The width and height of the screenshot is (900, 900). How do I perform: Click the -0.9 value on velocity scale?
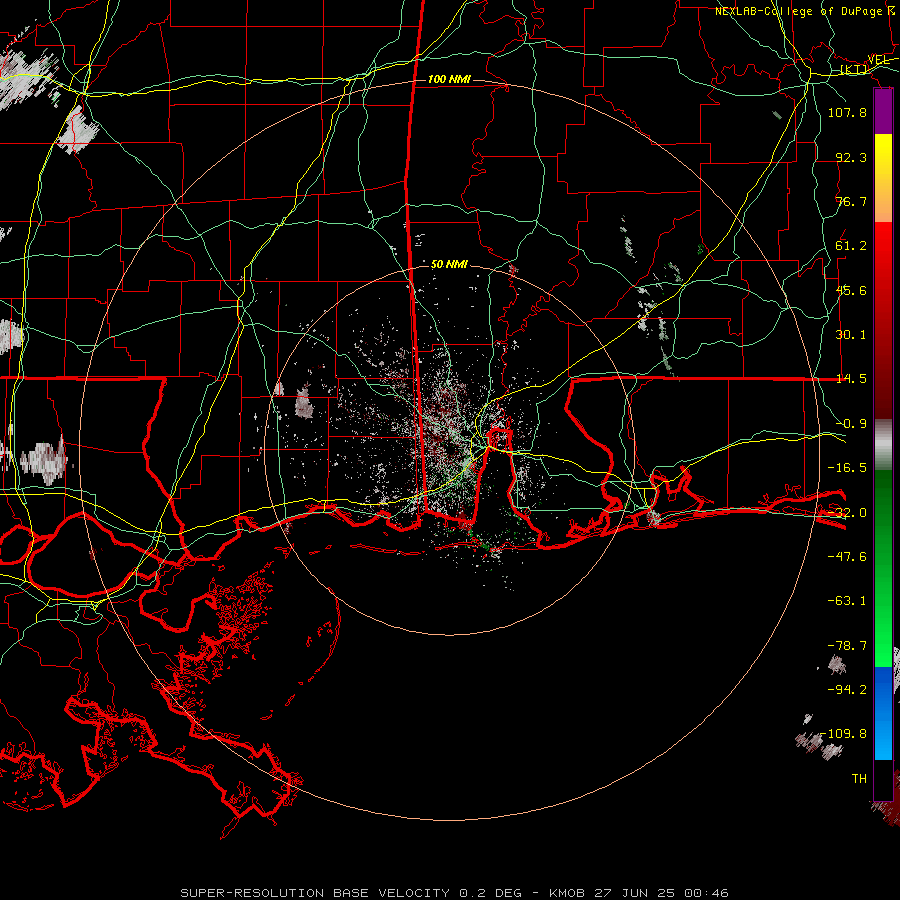[851, 424]
